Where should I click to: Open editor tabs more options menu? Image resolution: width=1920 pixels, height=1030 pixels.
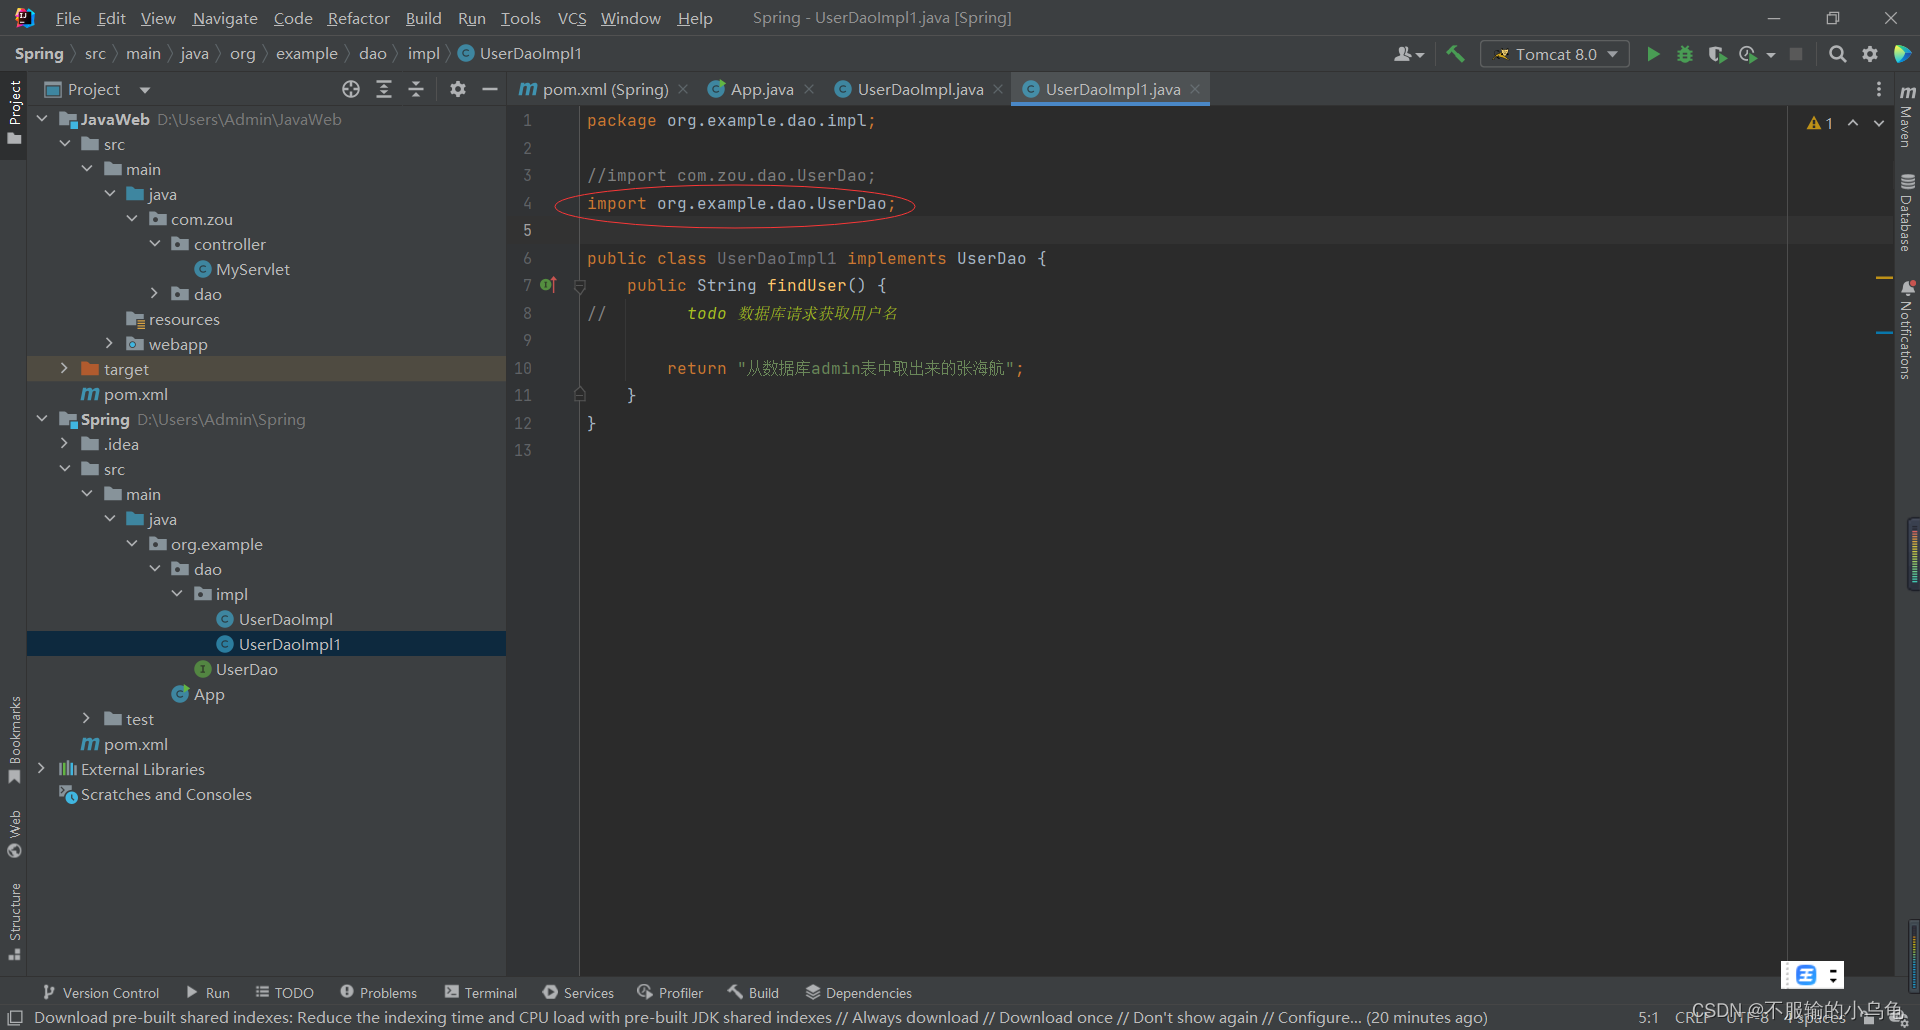(1879, 89)
